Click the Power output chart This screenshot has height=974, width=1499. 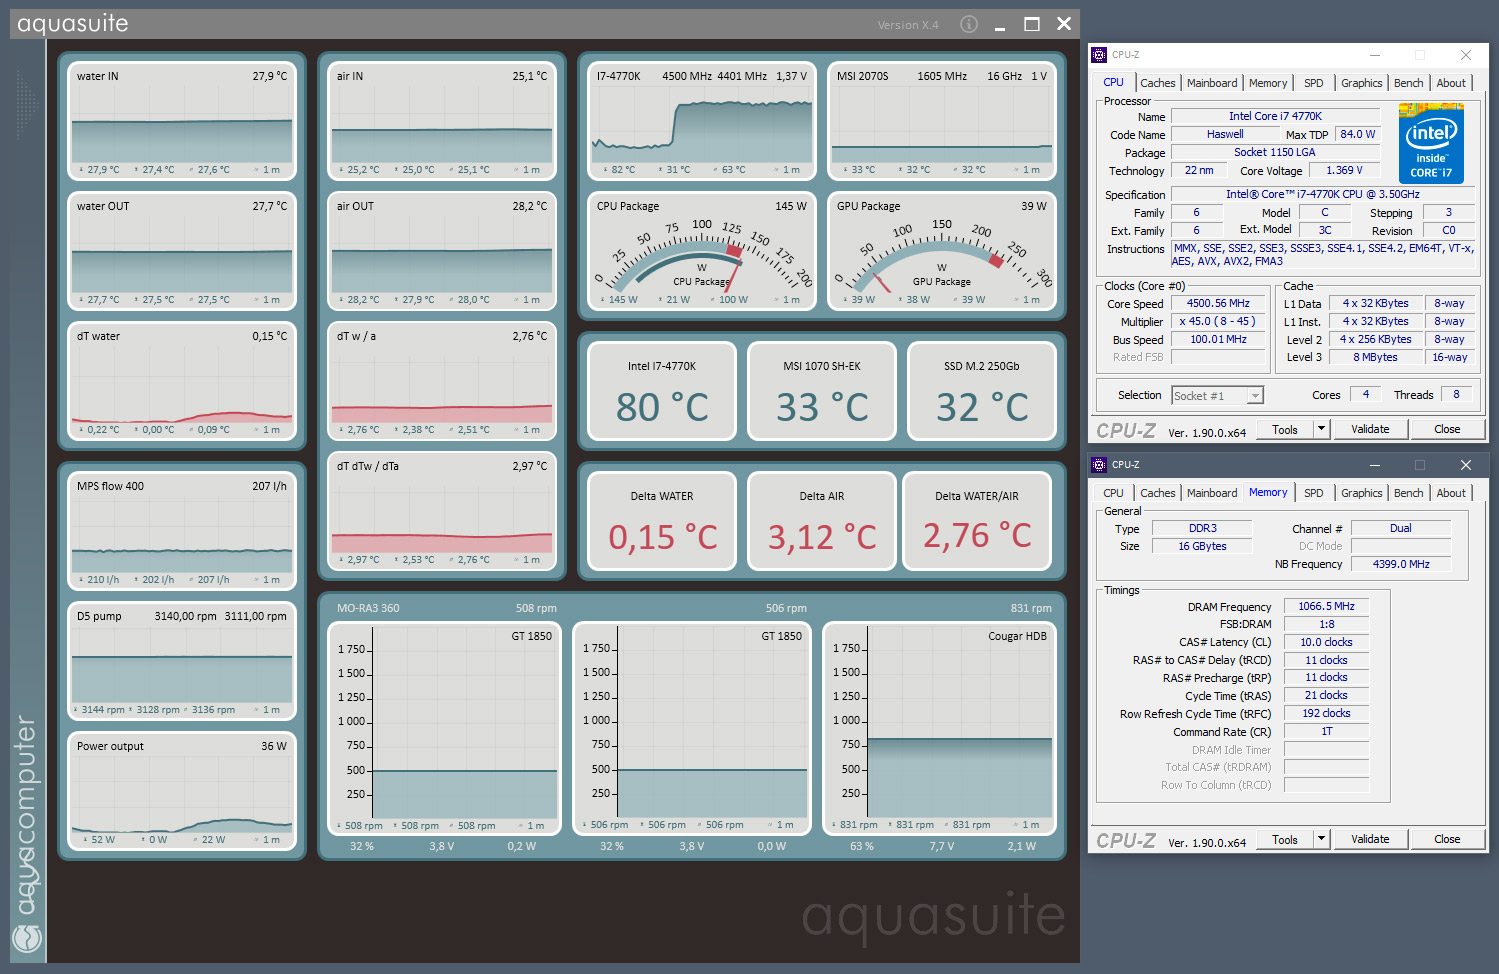coord(182,792)
